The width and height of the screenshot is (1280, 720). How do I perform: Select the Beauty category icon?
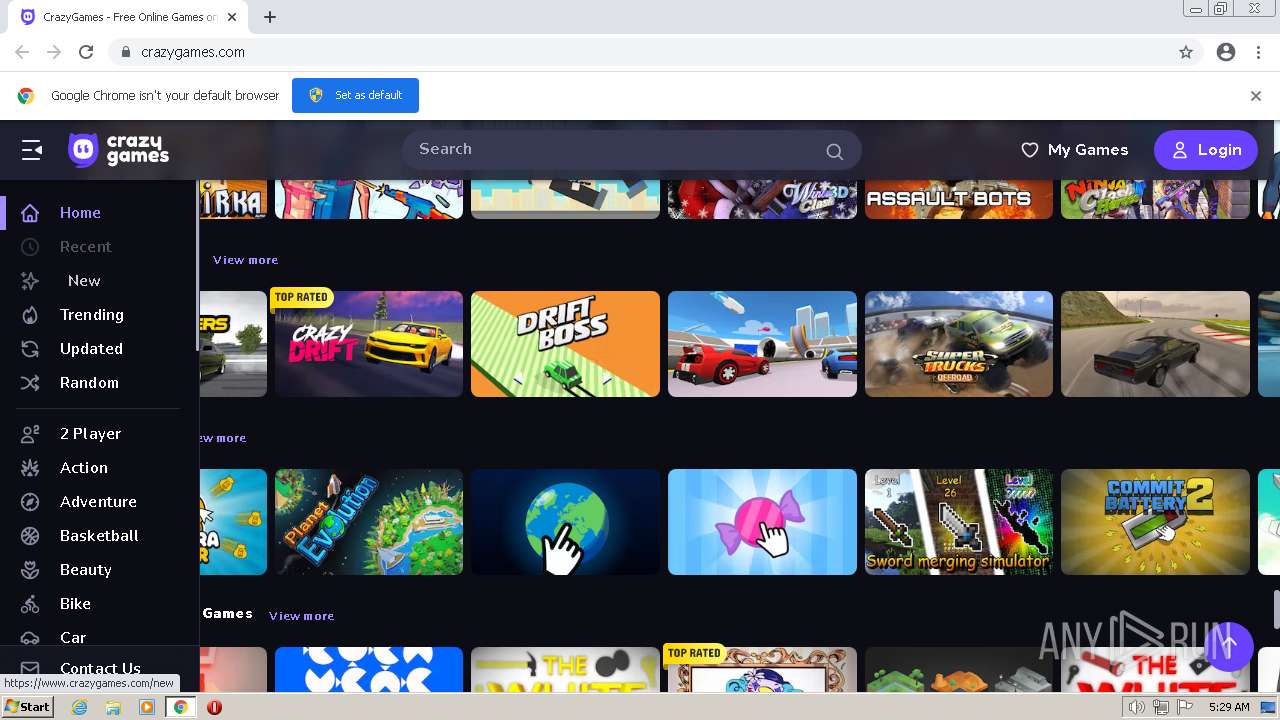tap(30, 570)
